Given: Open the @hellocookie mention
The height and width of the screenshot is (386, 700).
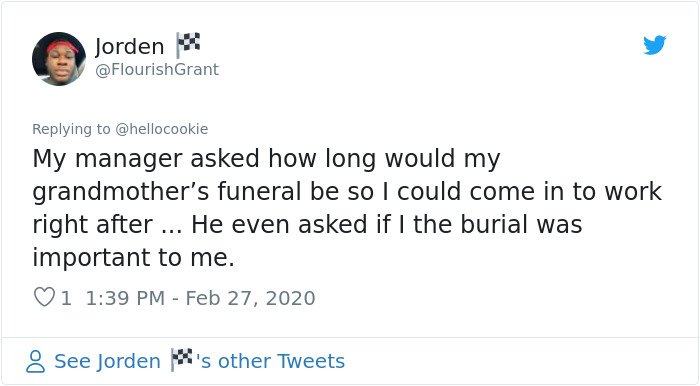Looking at the screenshot, I should click(162, 129).
